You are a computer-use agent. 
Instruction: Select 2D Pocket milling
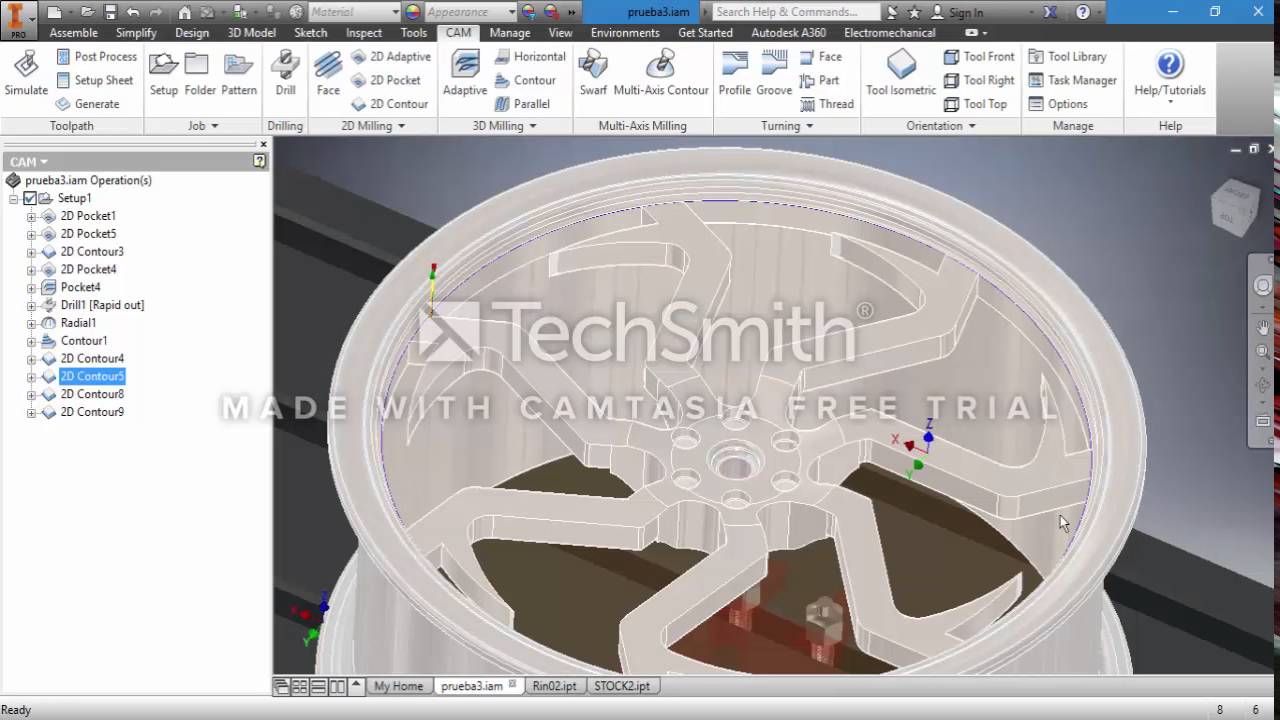[386, 80]
